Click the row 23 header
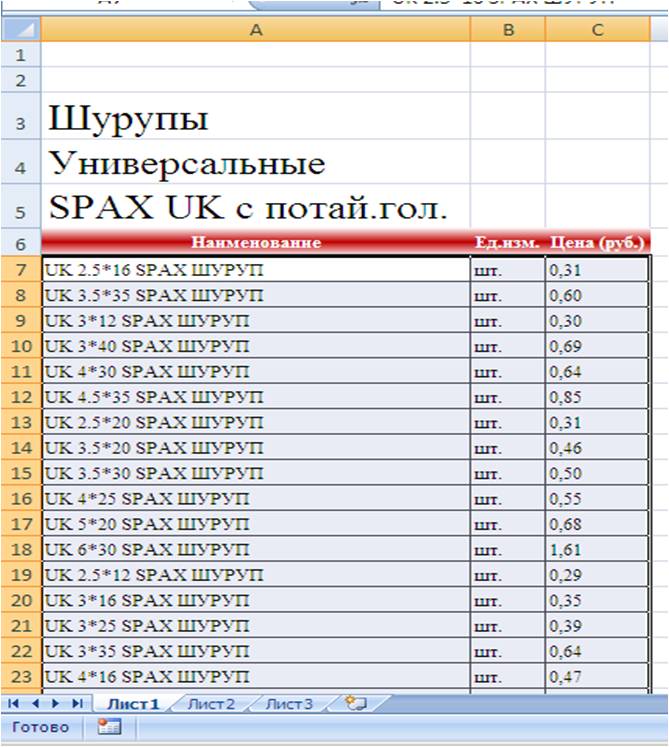The image size is (669, 747). point(20,675)
